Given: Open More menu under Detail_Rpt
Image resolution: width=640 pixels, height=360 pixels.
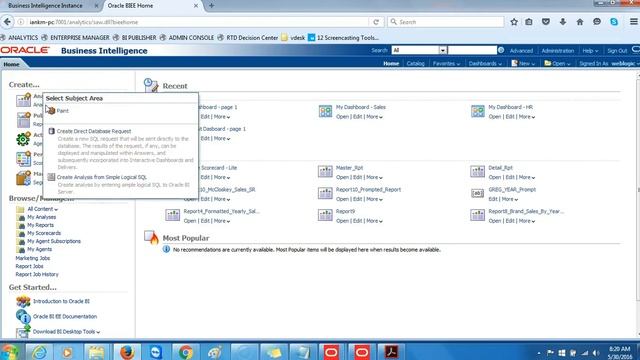Looking at the screenshot, I should pyautogui.click(x=527, y=177).
